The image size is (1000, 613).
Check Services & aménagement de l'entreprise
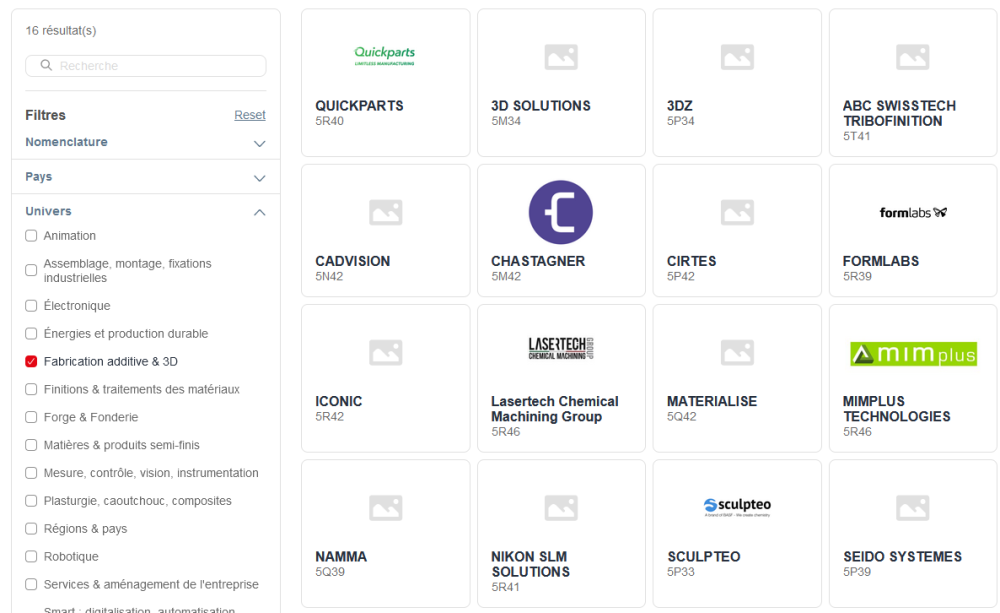(x=31, y=584)
